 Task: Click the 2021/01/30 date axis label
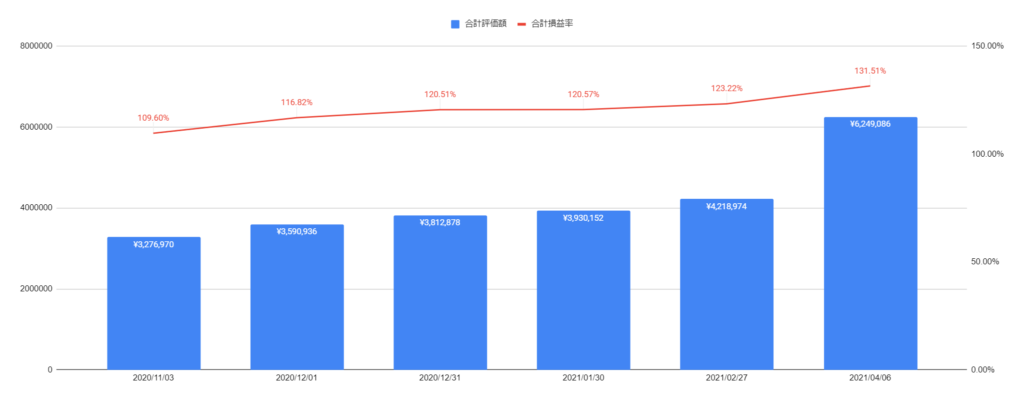583,378
